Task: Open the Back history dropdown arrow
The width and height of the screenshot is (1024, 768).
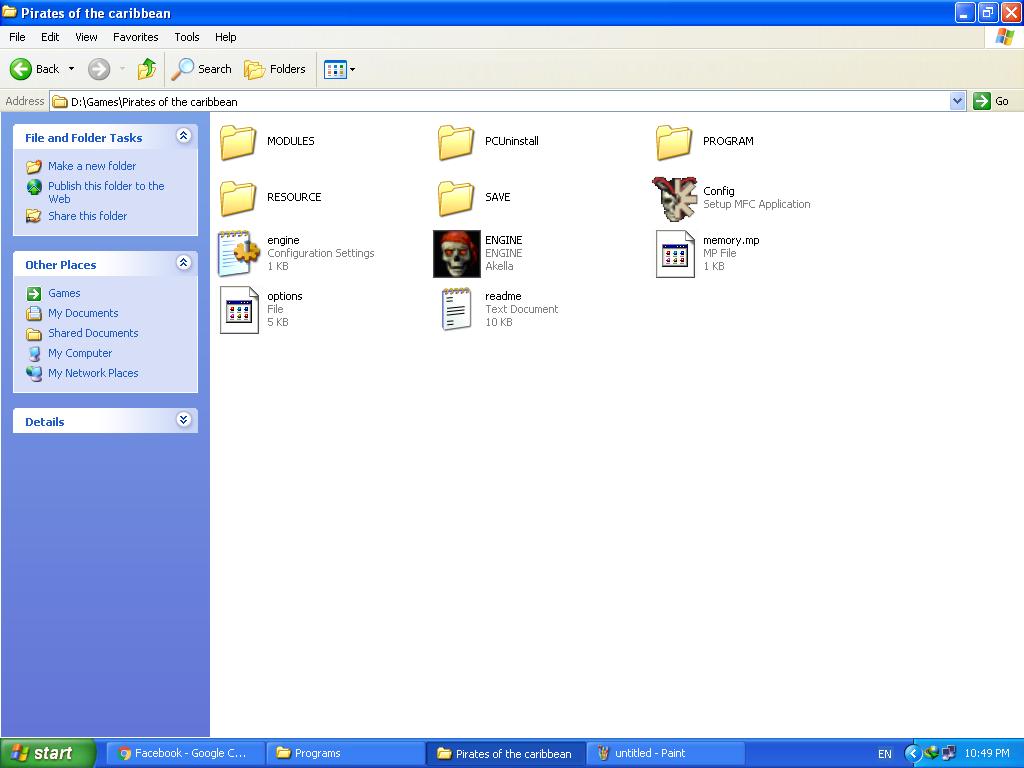Action: coord(71,69)
